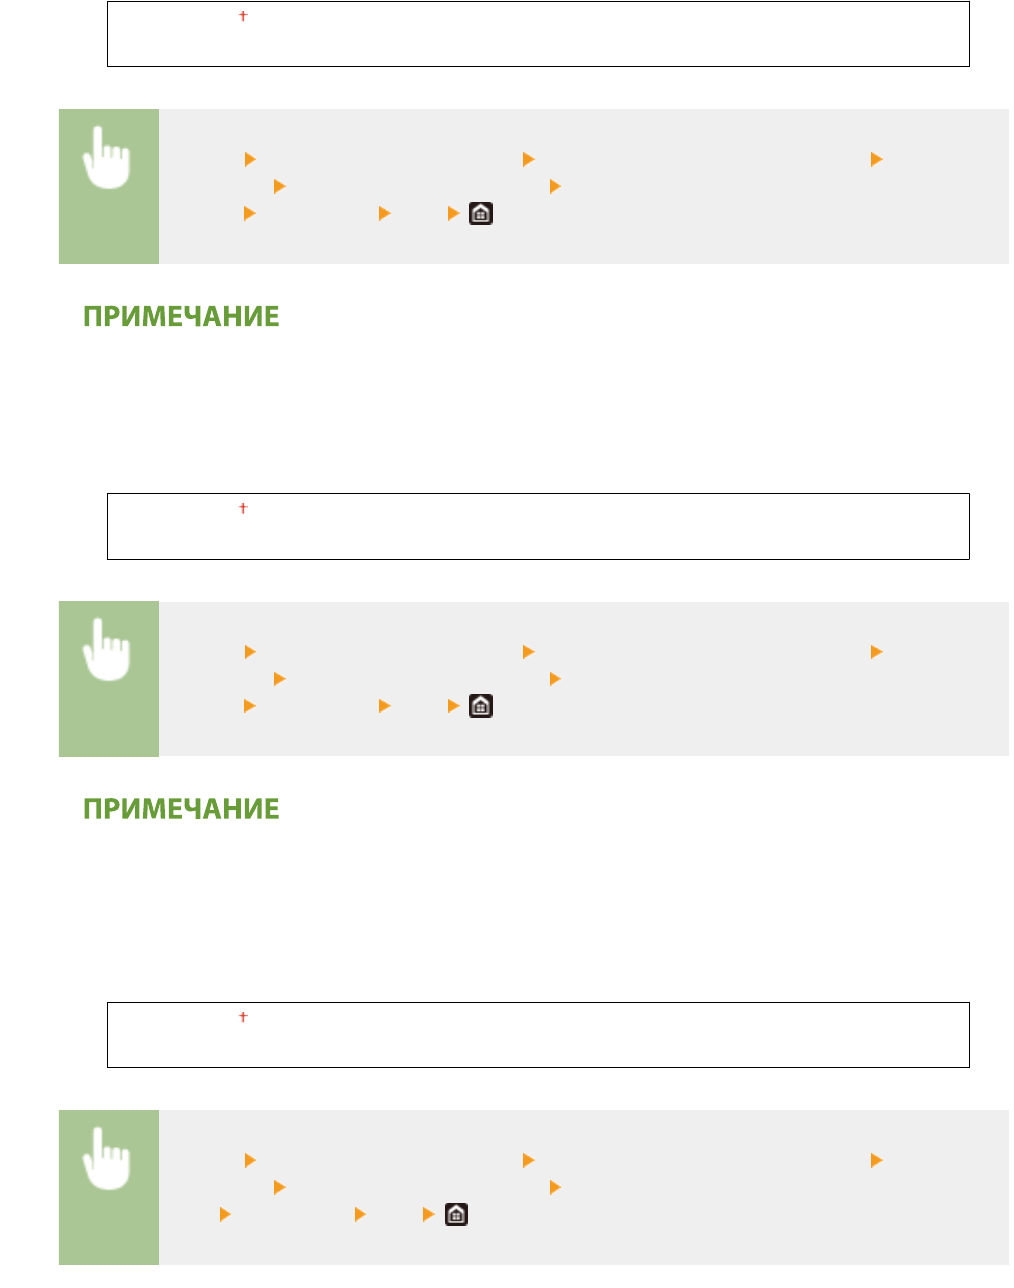Click the Home icon in third procedure panel
Image resolution: width=1014 pixels, height=1288 pixels.
click(456, 1215)
